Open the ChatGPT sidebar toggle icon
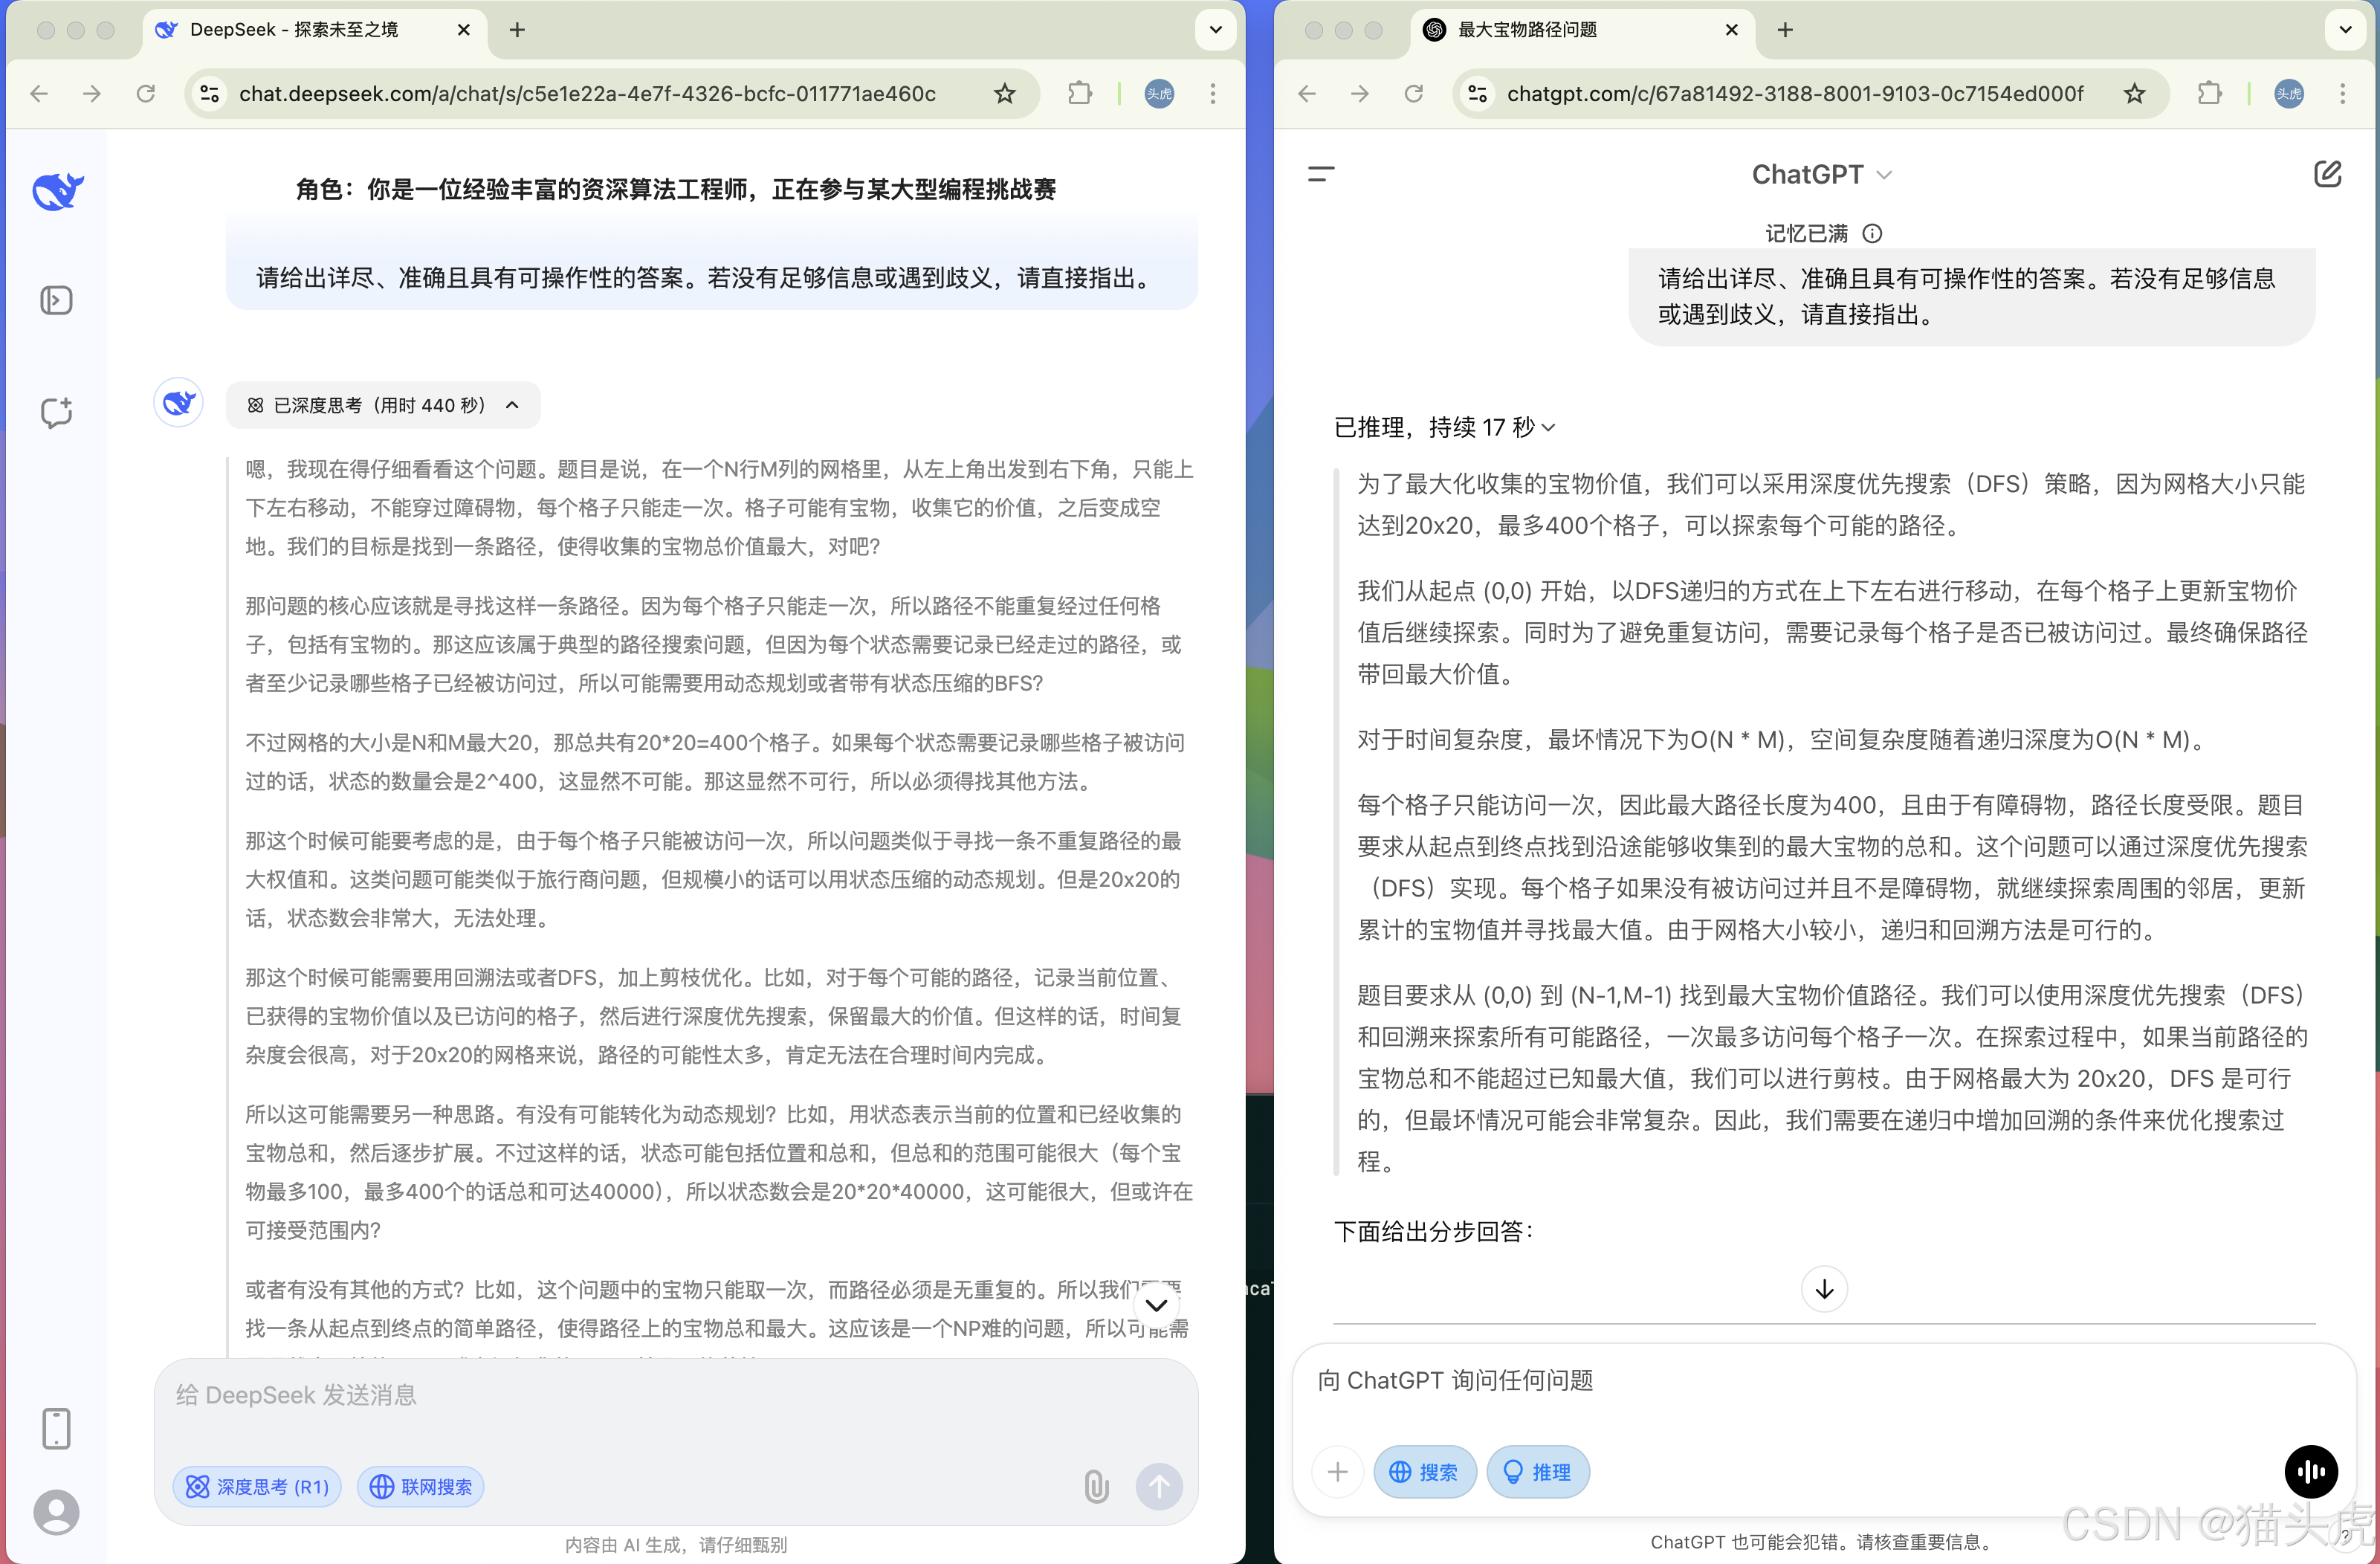Viewport: 2380px width, 1564px height. click(x=1319, y=173)
